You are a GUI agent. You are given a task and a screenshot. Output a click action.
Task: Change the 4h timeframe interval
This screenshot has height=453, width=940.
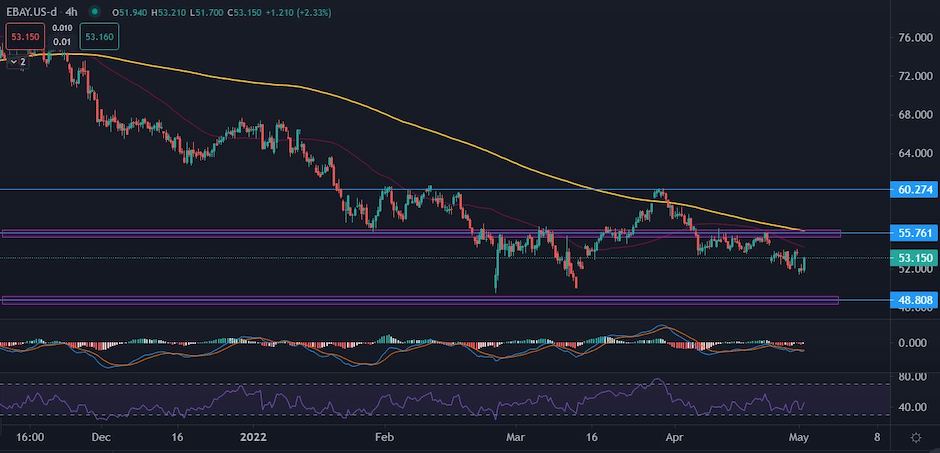(x=72, y=12)
